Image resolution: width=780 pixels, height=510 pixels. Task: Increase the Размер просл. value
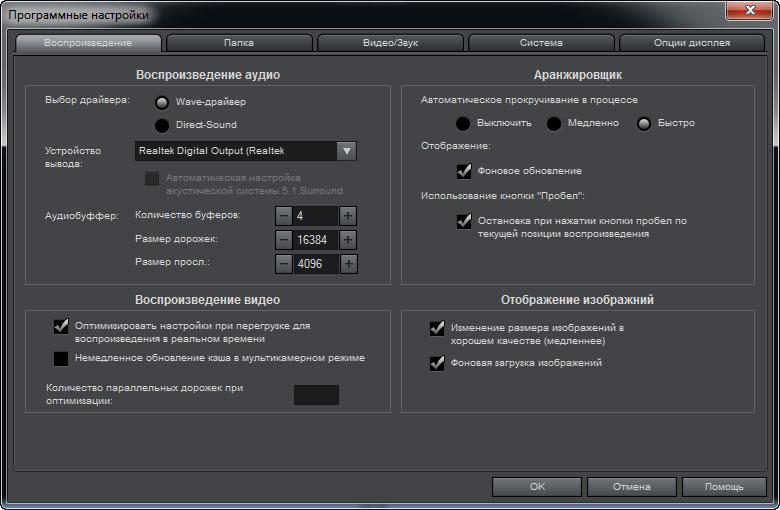[x=348, y=264]
